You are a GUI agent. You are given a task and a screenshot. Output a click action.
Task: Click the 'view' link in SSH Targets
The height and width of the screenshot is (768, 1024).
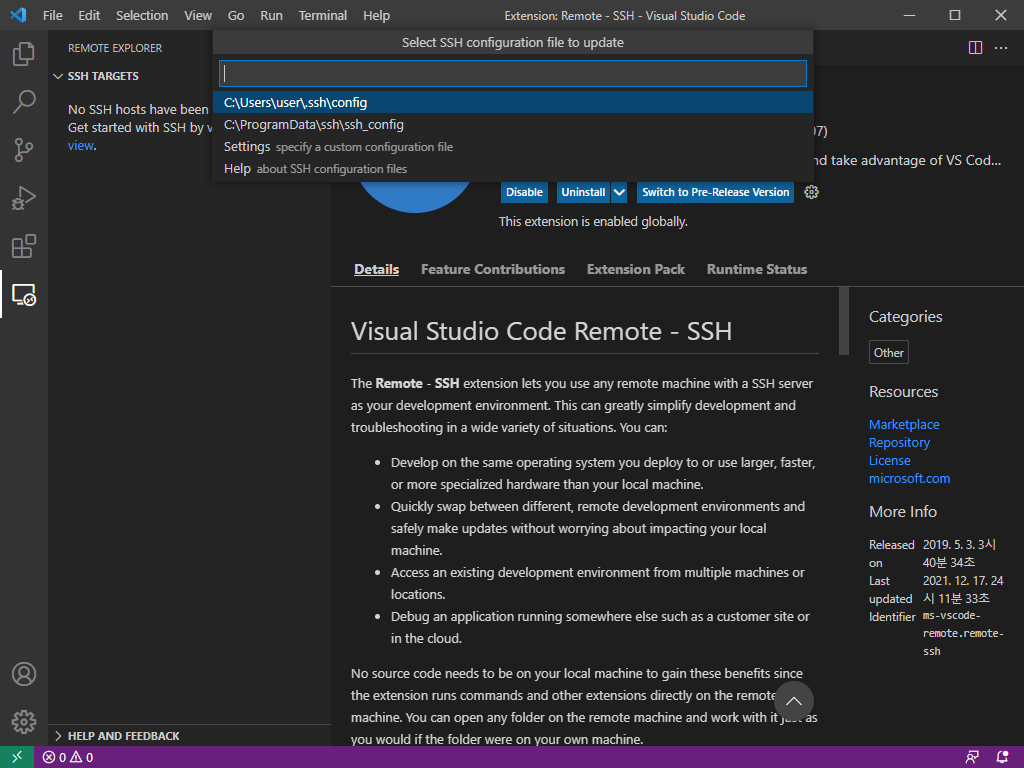coord(81,146)
